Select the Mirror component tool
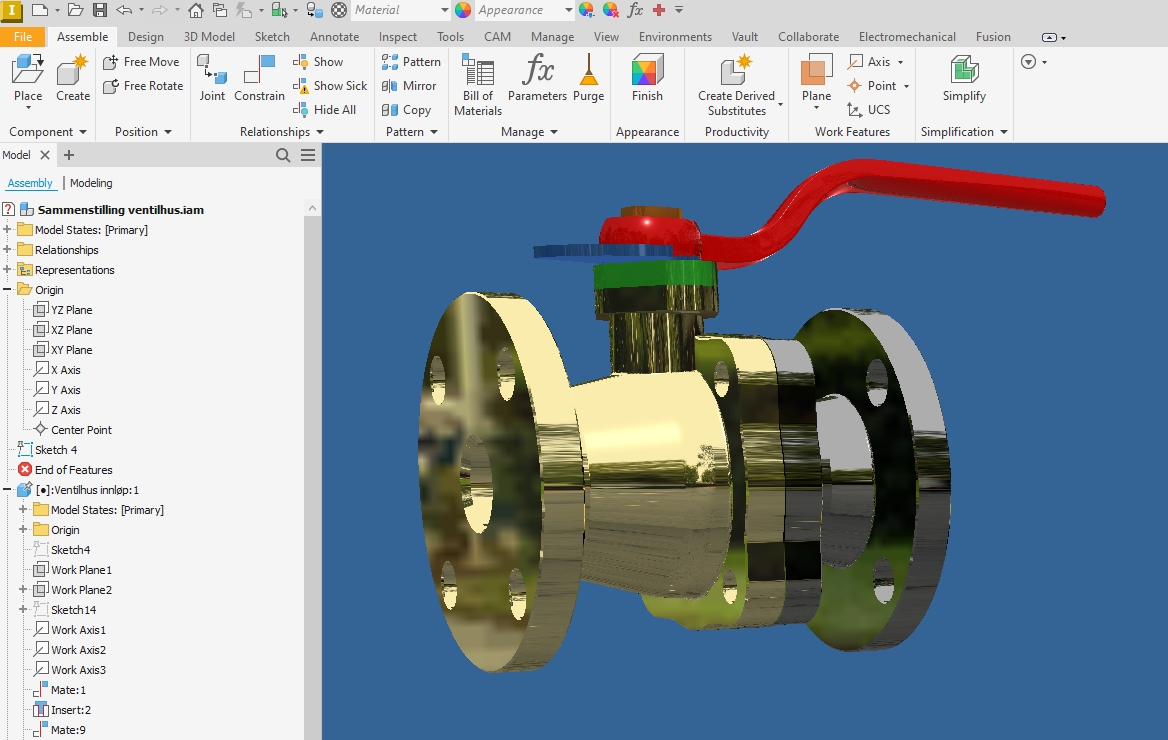Screen dimensions: 1168x740 point(409,86)
